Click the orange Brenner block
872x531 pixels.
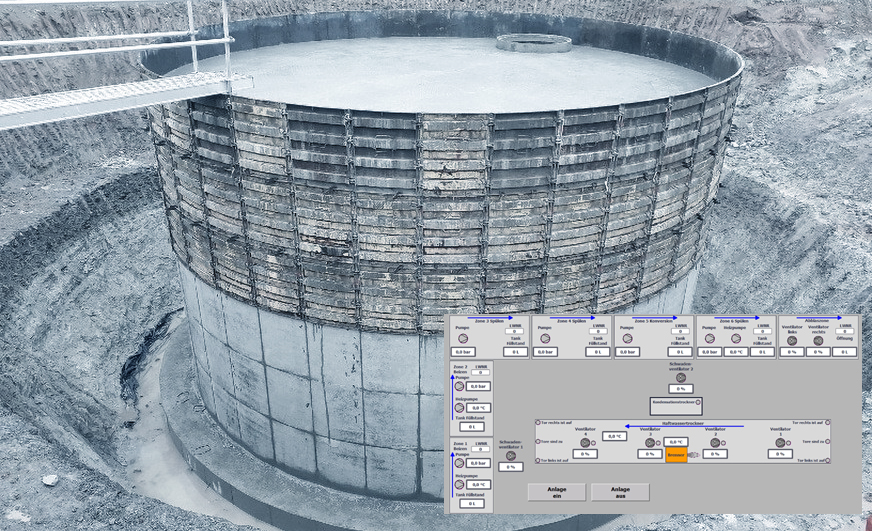676,455
